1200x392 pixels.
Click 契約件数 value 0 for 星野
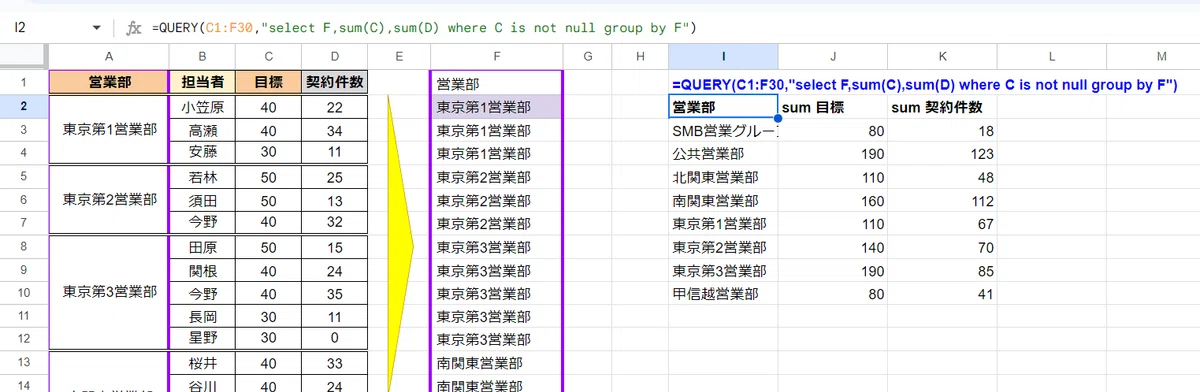click(334, 339)
